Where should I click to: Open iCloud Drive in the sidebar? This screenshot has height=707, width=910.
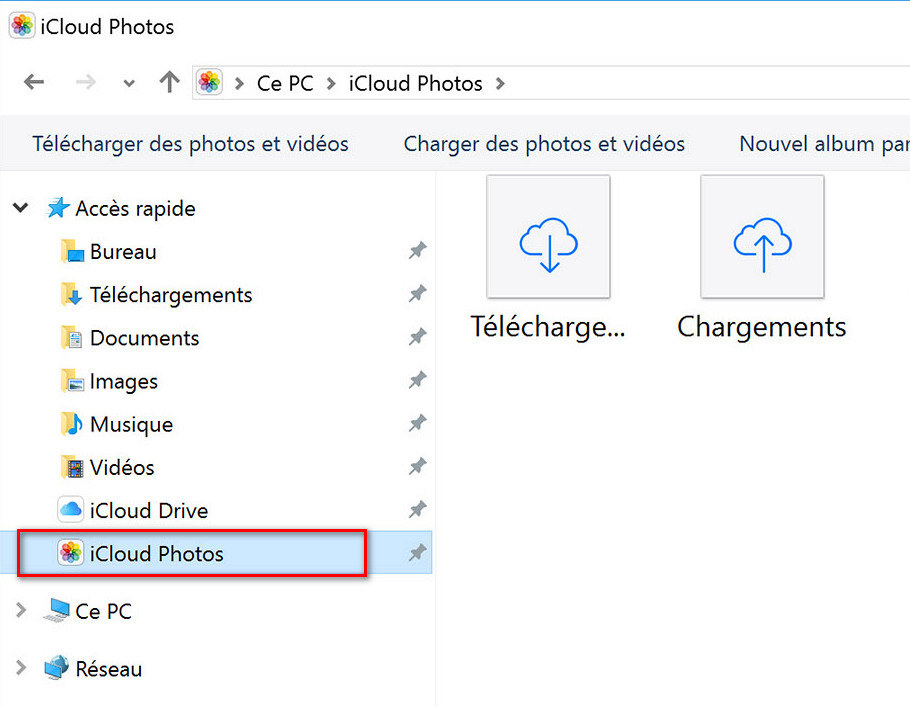click(148, 510)
